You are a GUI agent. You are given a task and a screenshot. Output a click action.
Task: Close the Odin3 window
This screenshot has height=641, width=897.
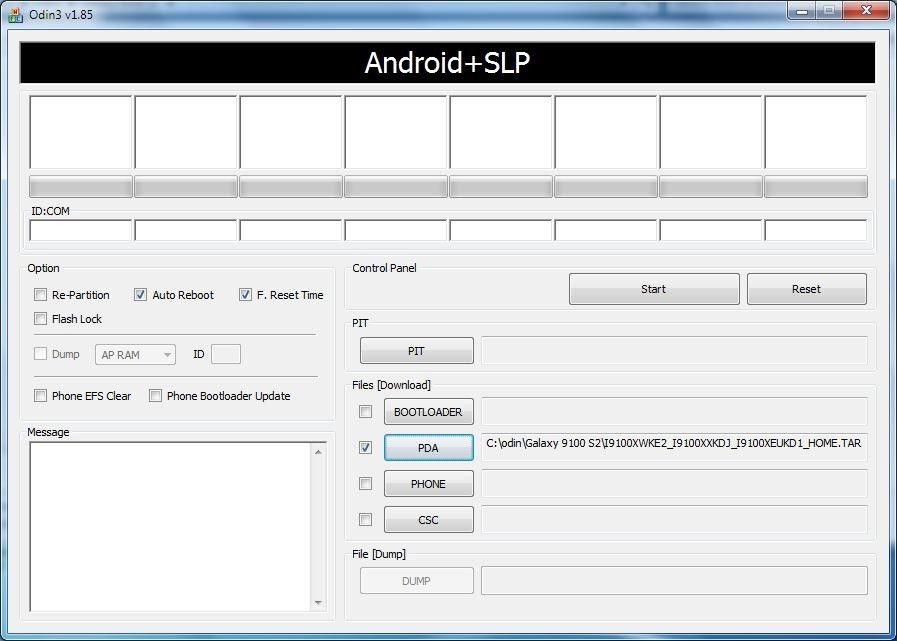[x=866, y=11]
